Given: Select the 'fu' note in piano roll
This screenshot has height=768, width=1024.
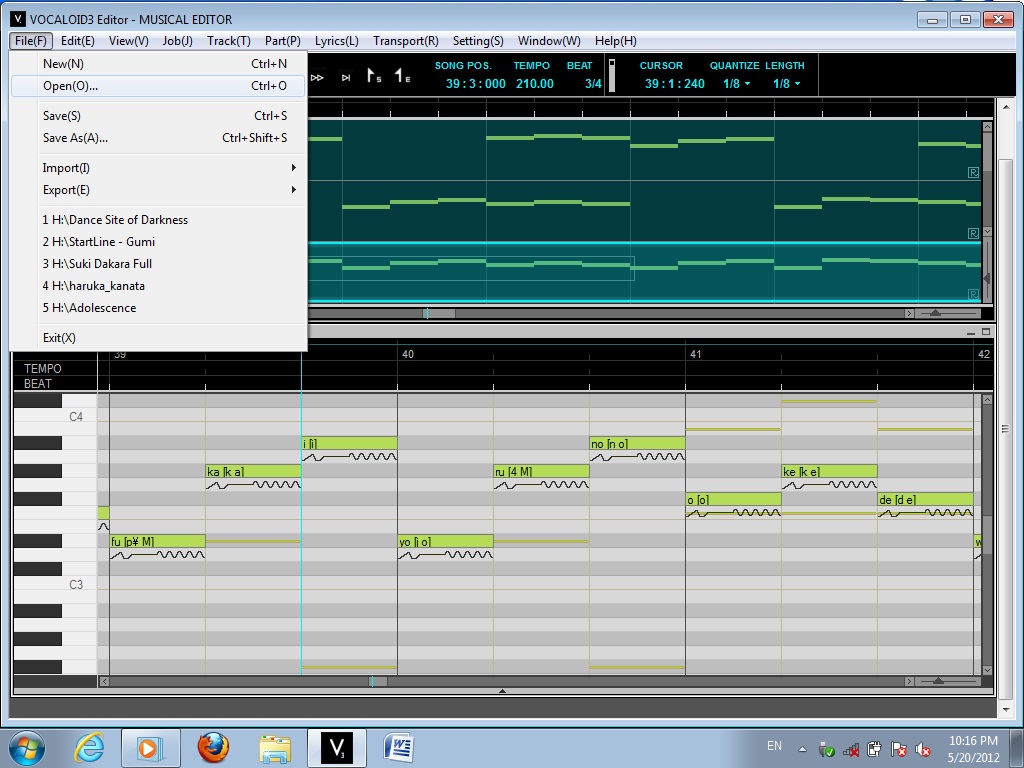Looking at the screenshot, I should pos(157,541).
